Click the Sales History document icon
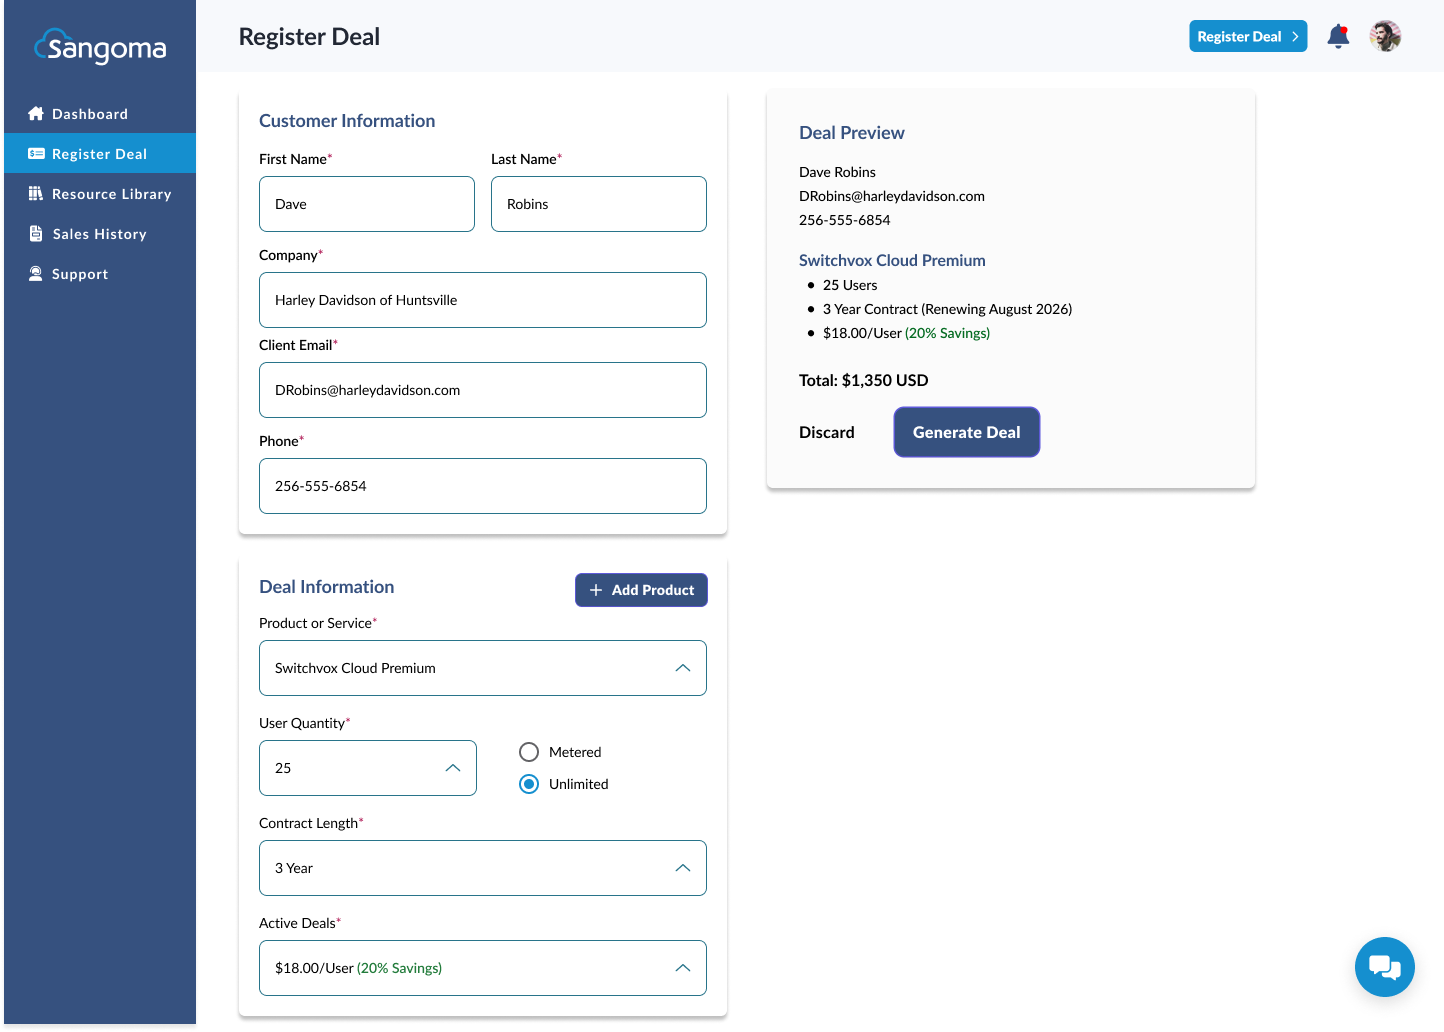This screenshot has height=1032, width=1444. pos(36,233)
